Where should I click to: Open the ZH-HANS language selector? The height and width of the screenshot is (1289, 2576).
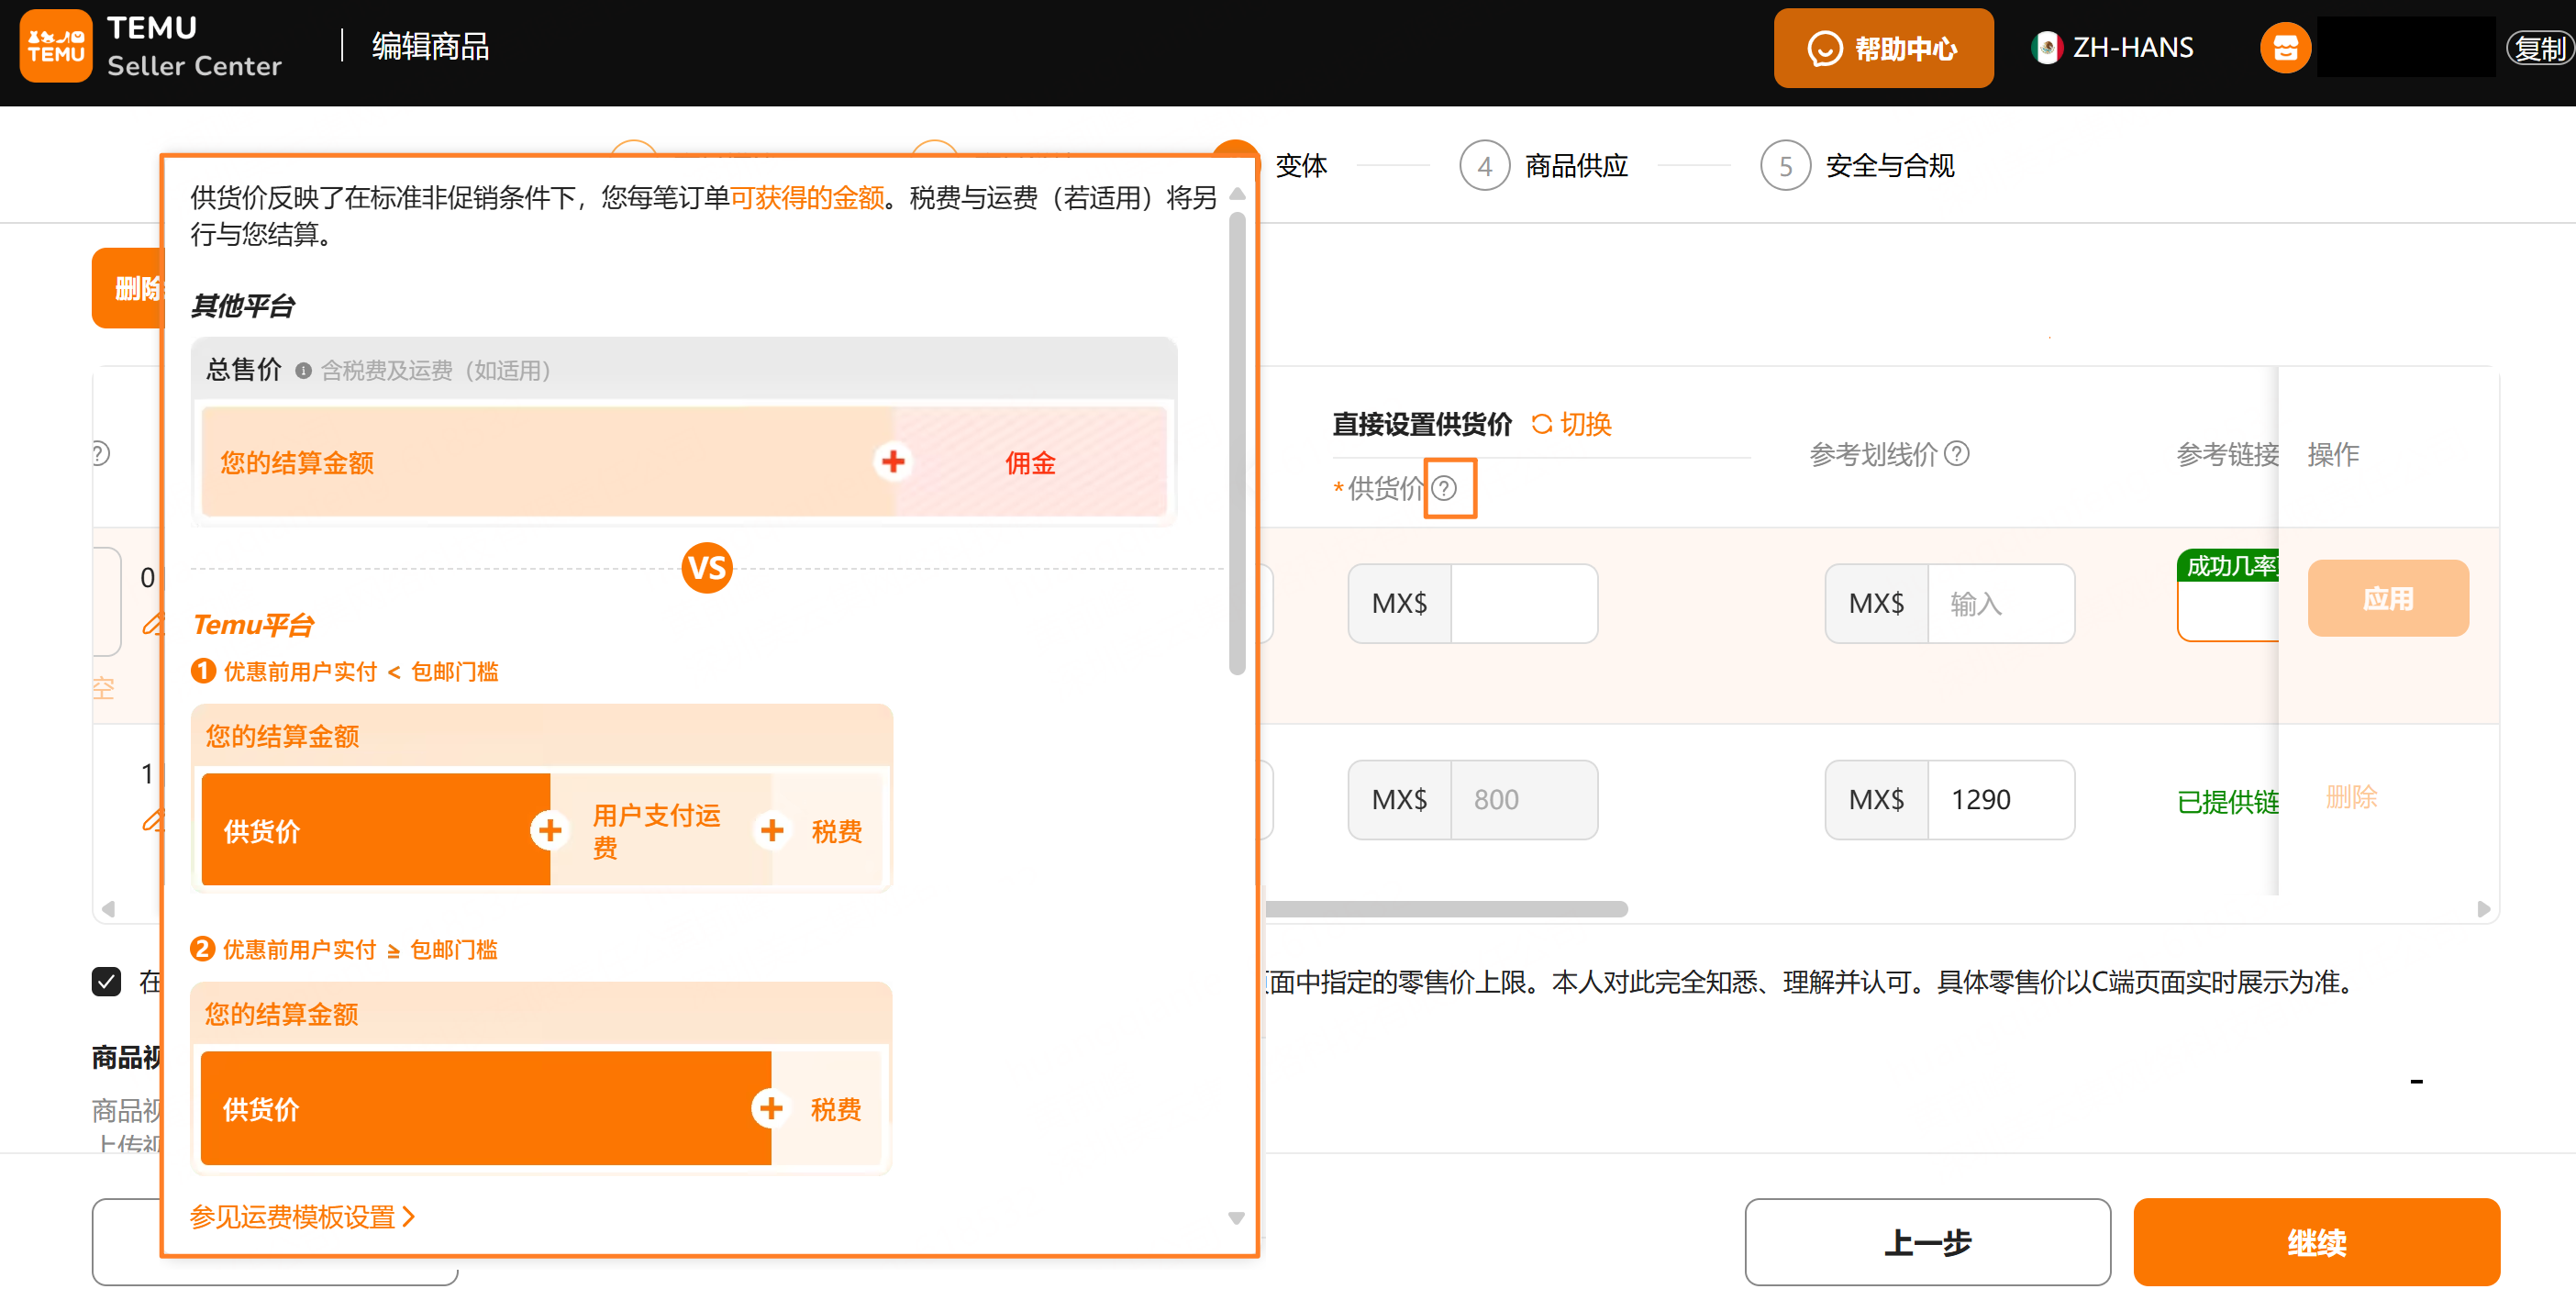coord(2134,46)
